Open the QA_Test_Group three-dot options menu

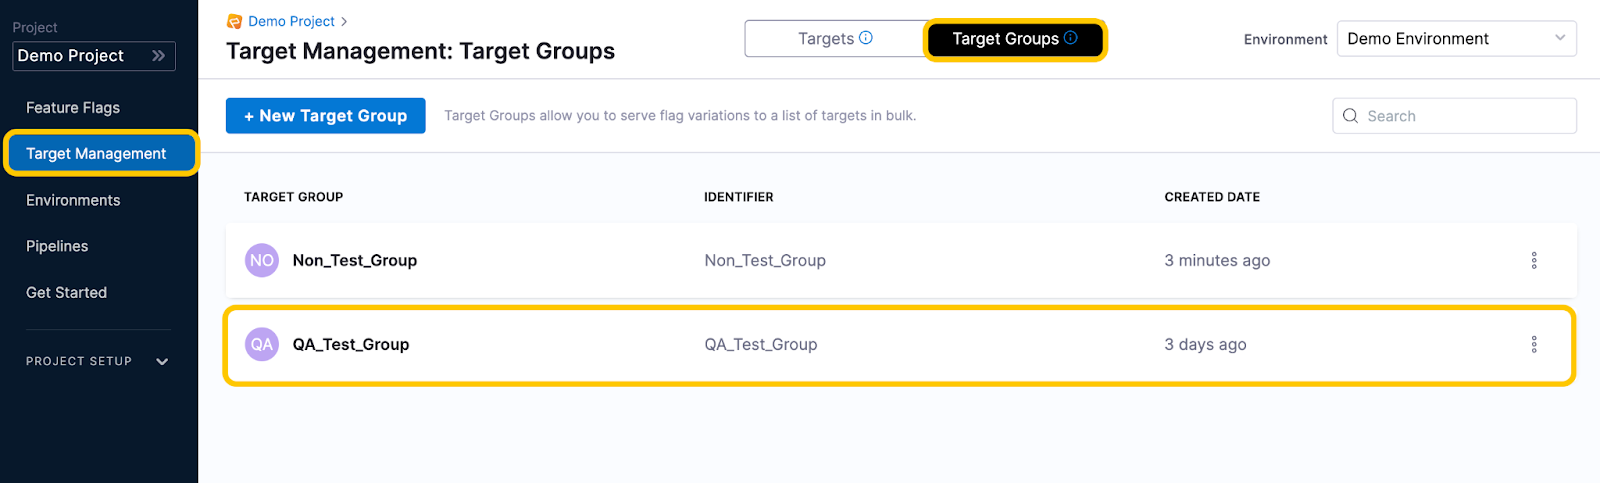[1533, 344]
